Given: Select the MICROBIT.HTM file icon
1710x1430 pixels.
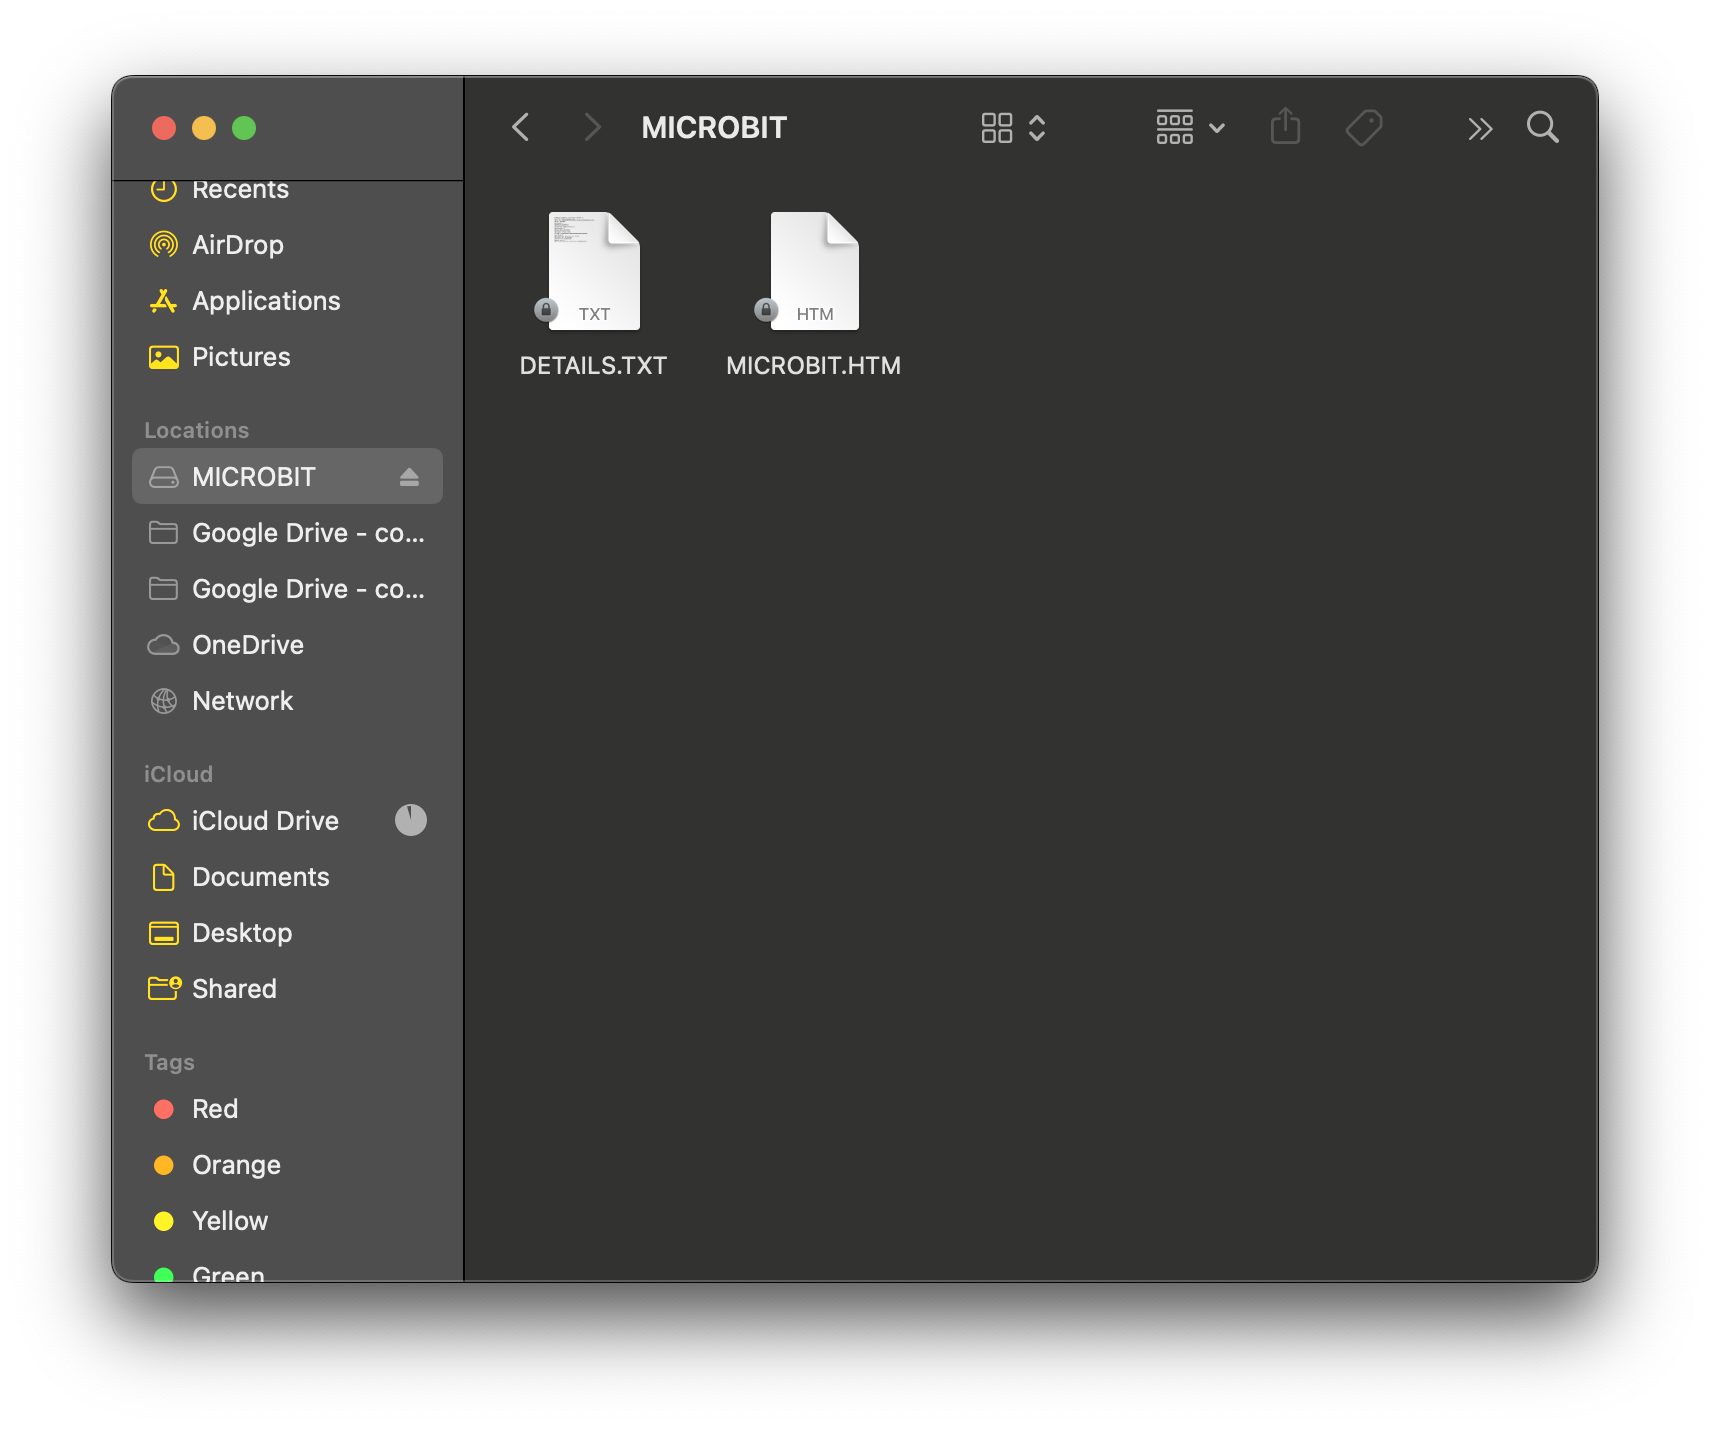Looking at the screenshot, I should tap(813, 271).
